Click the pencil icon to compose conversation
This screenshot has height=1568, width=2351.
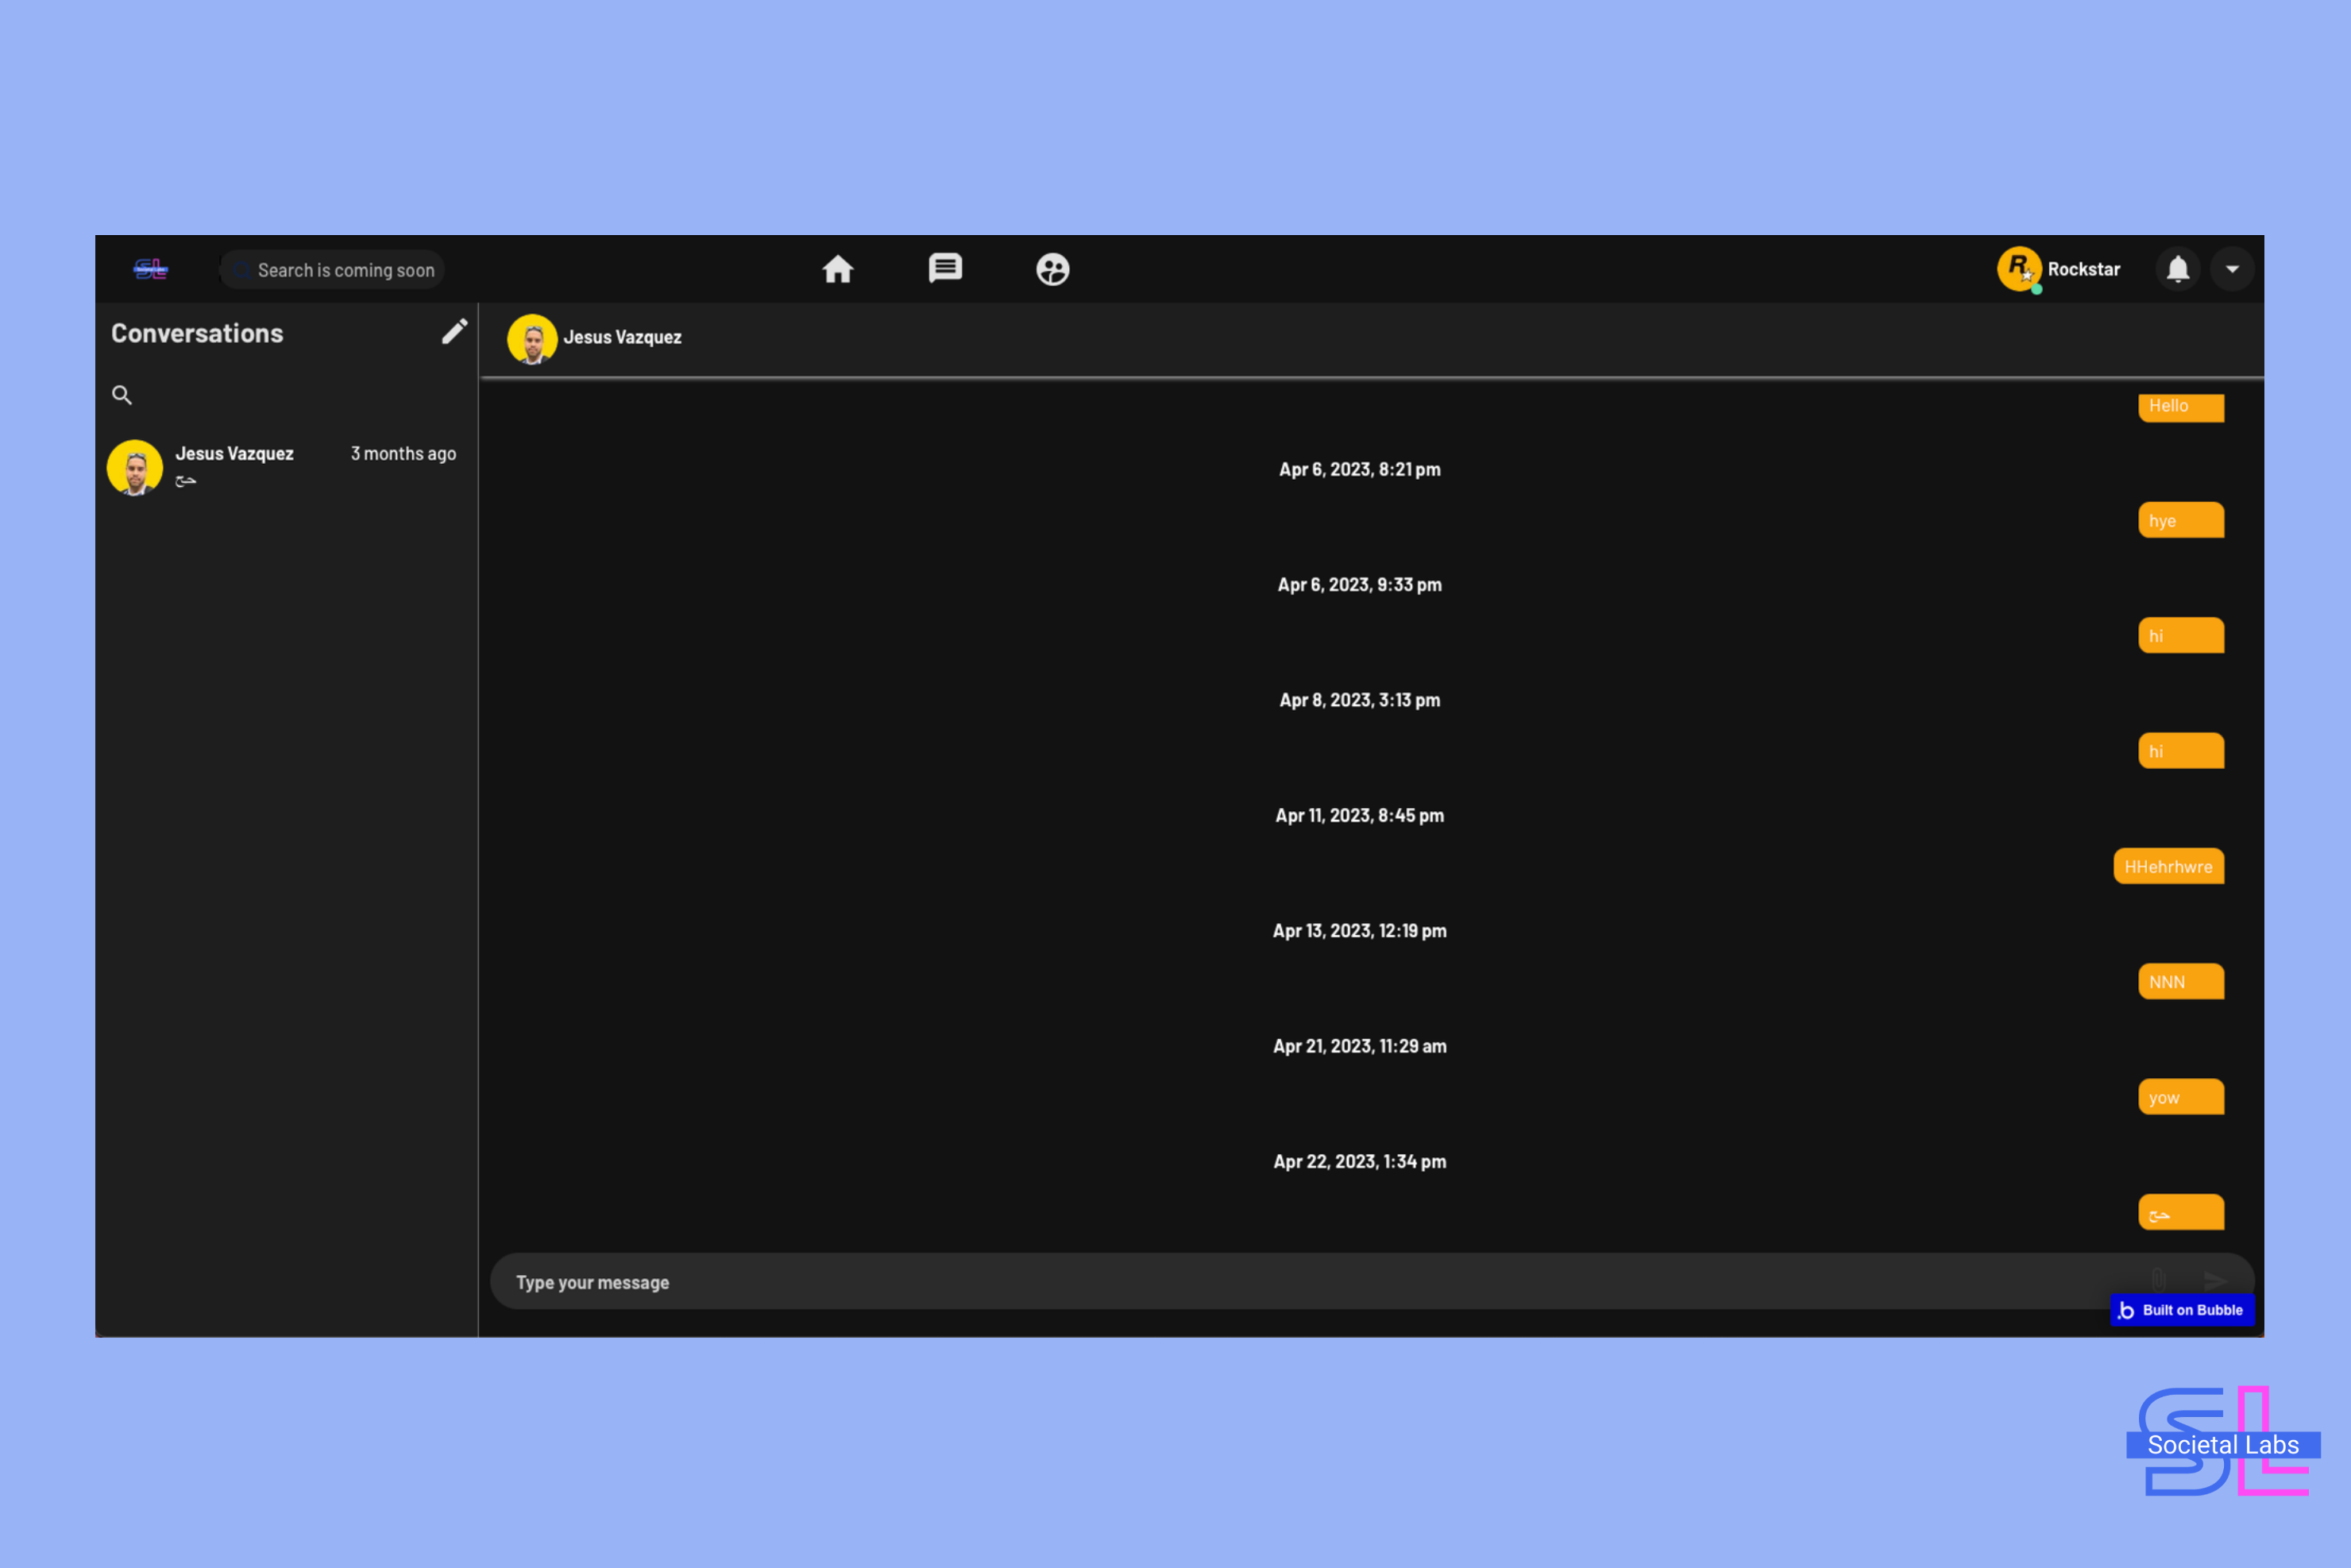tap(454, 331)
